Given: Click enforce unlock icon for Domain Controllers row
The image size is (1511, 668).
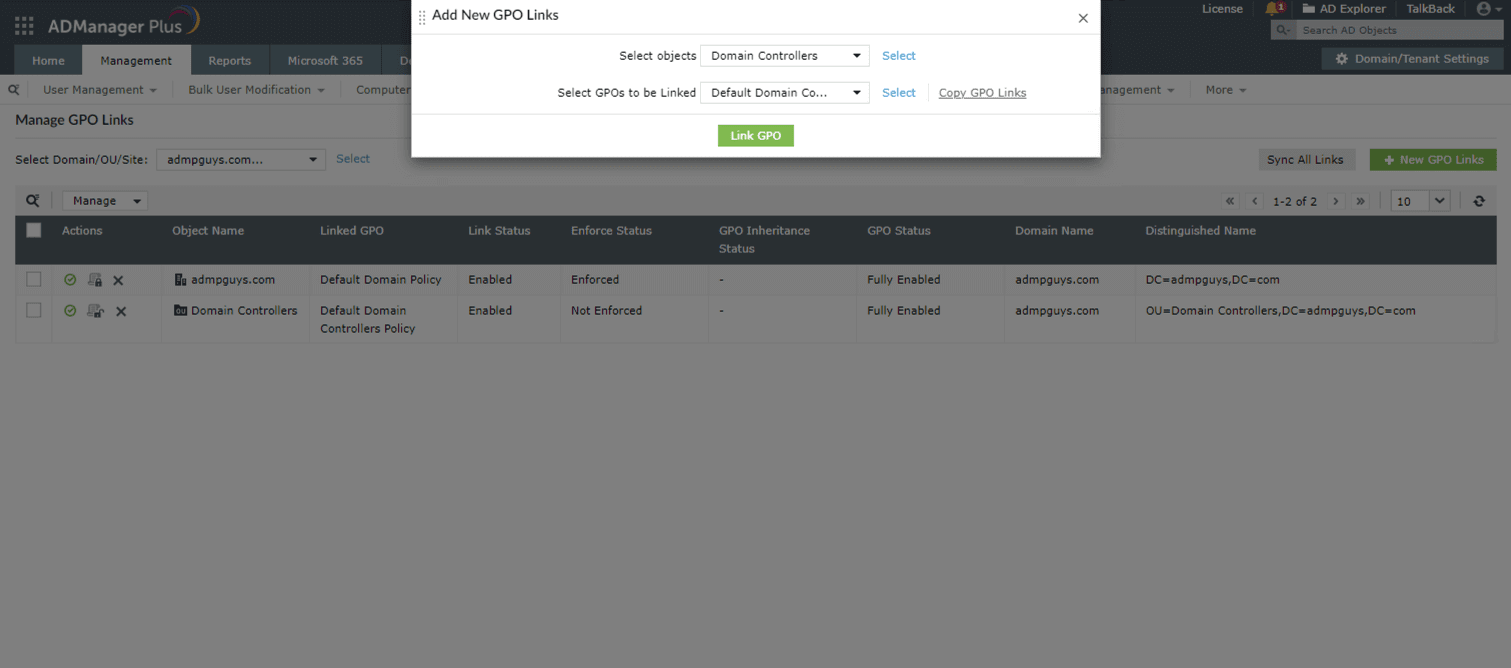Looking at the screenshot, I should pos(95,311).
